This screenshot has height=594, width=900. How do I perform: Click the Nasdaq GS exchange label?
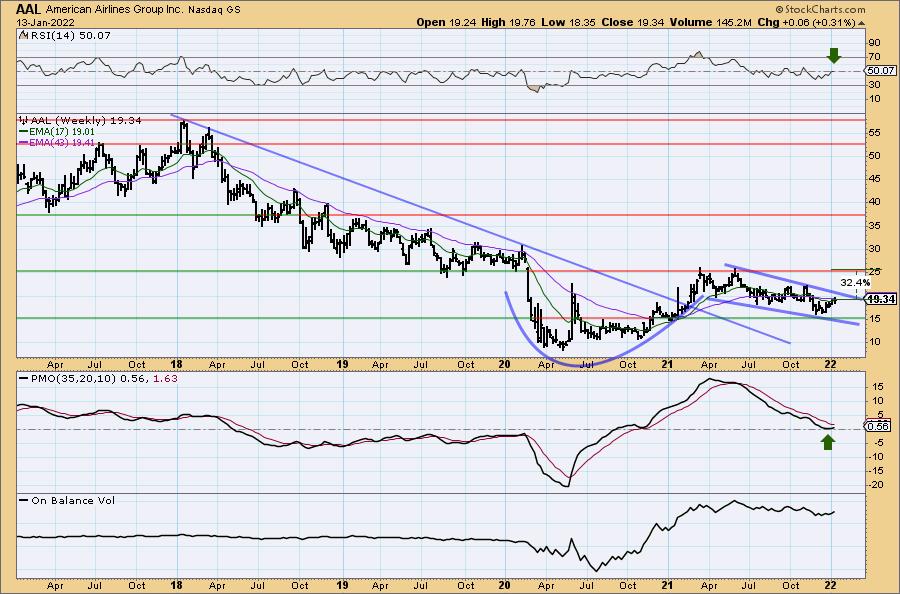(x=215, y=10)
